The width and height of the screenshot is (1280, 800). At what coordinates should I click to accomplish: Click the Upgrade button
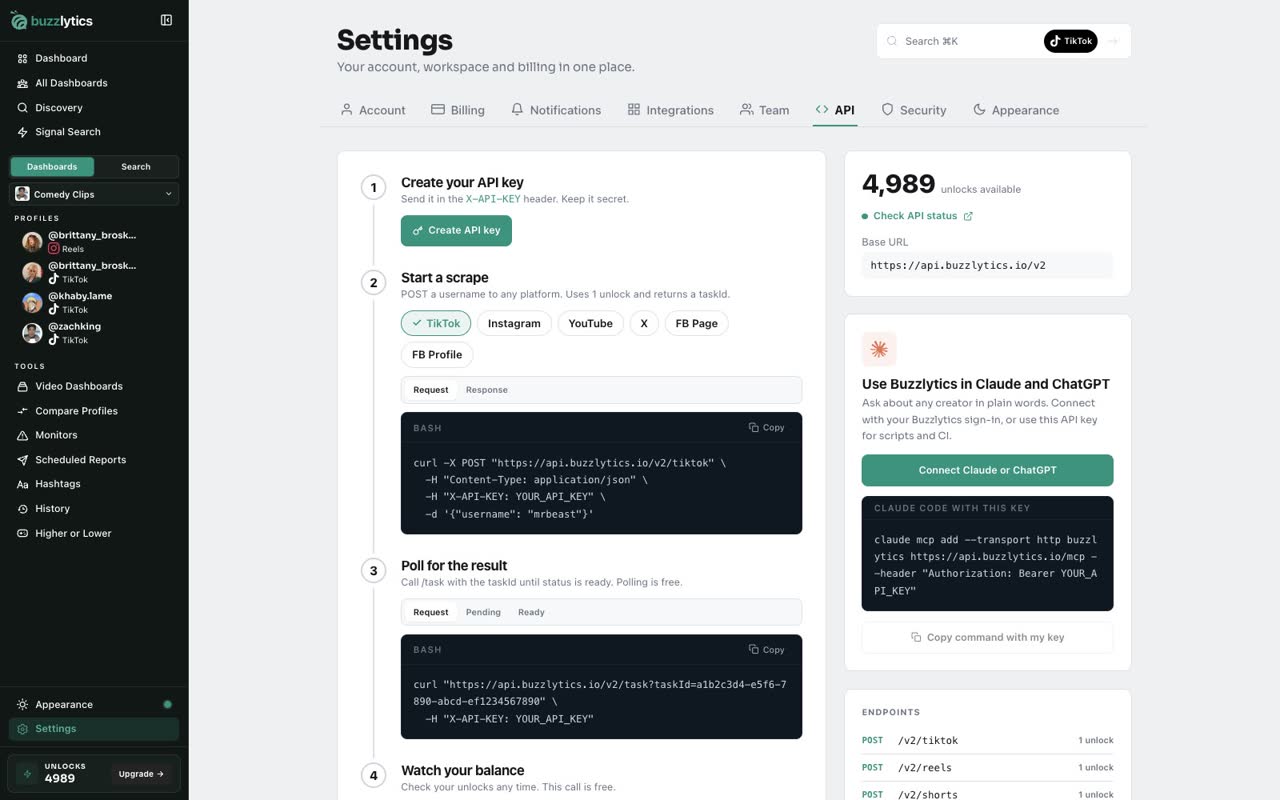tap(141, 774)
